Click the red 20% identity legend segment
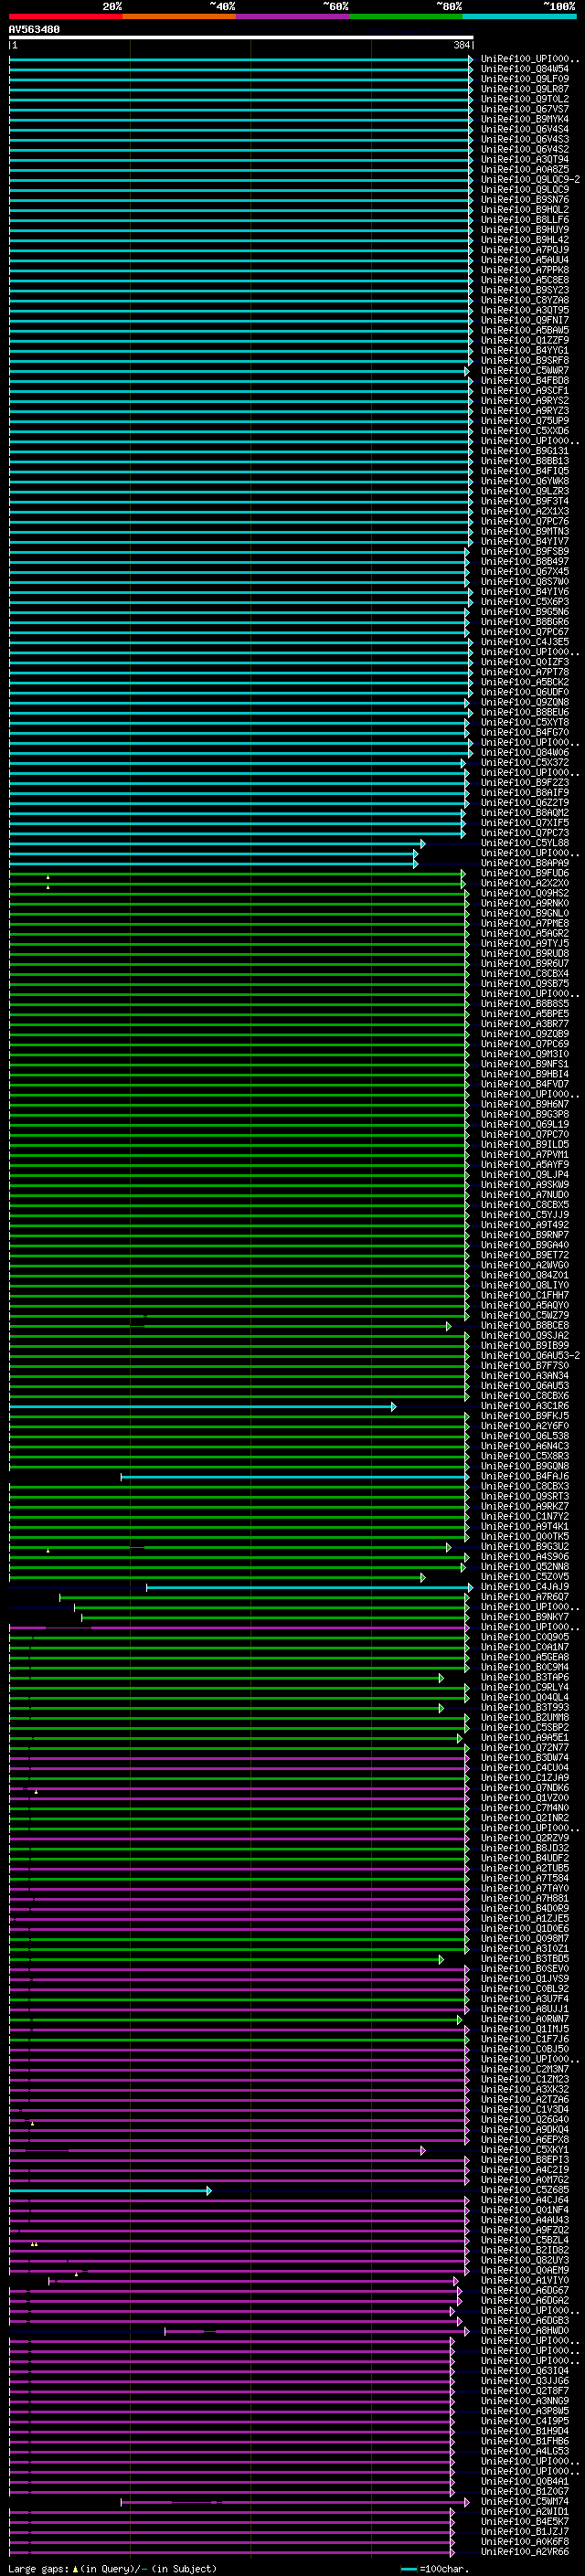 click(65, 16)
